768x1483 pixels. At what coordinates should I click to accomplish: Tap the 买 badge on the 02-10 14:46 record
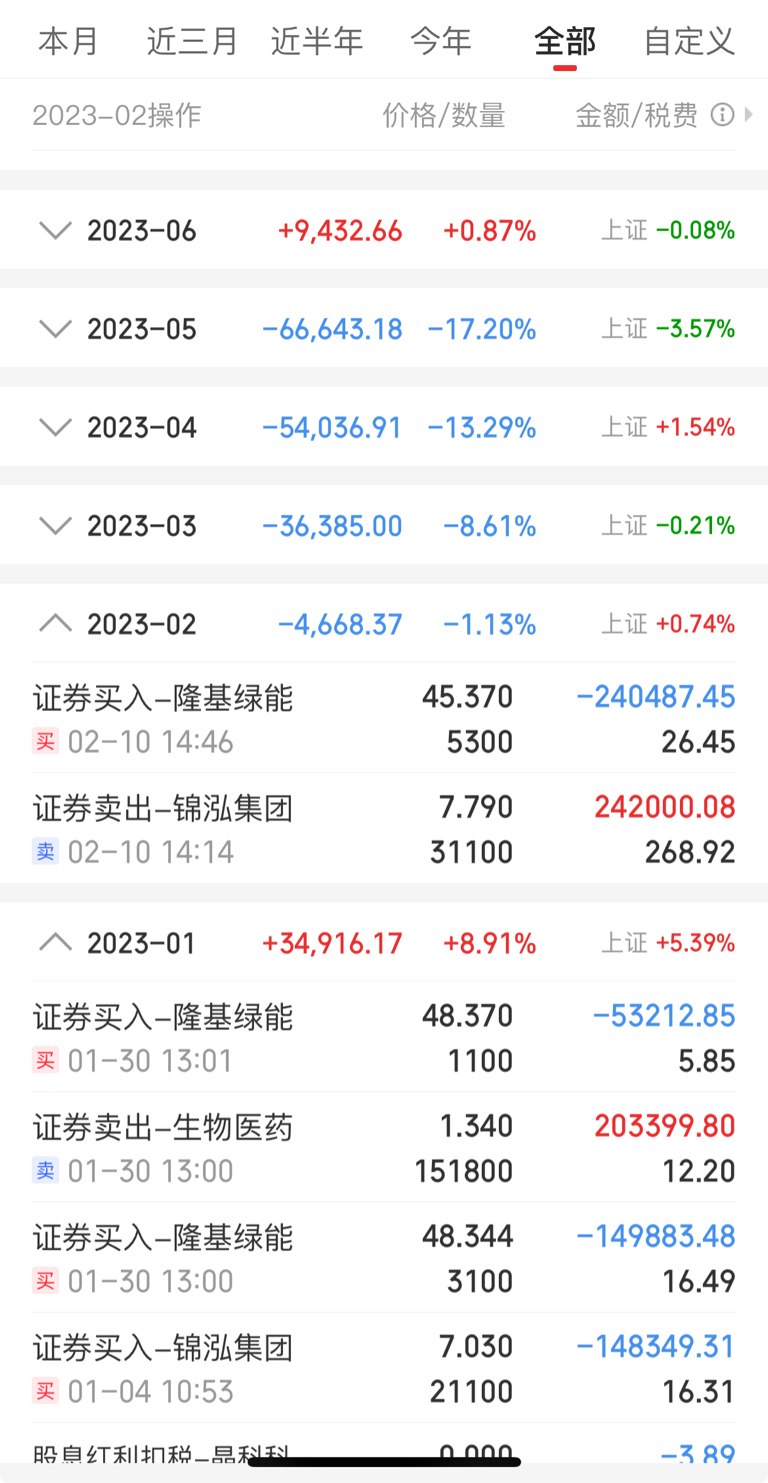coord(45,742)
